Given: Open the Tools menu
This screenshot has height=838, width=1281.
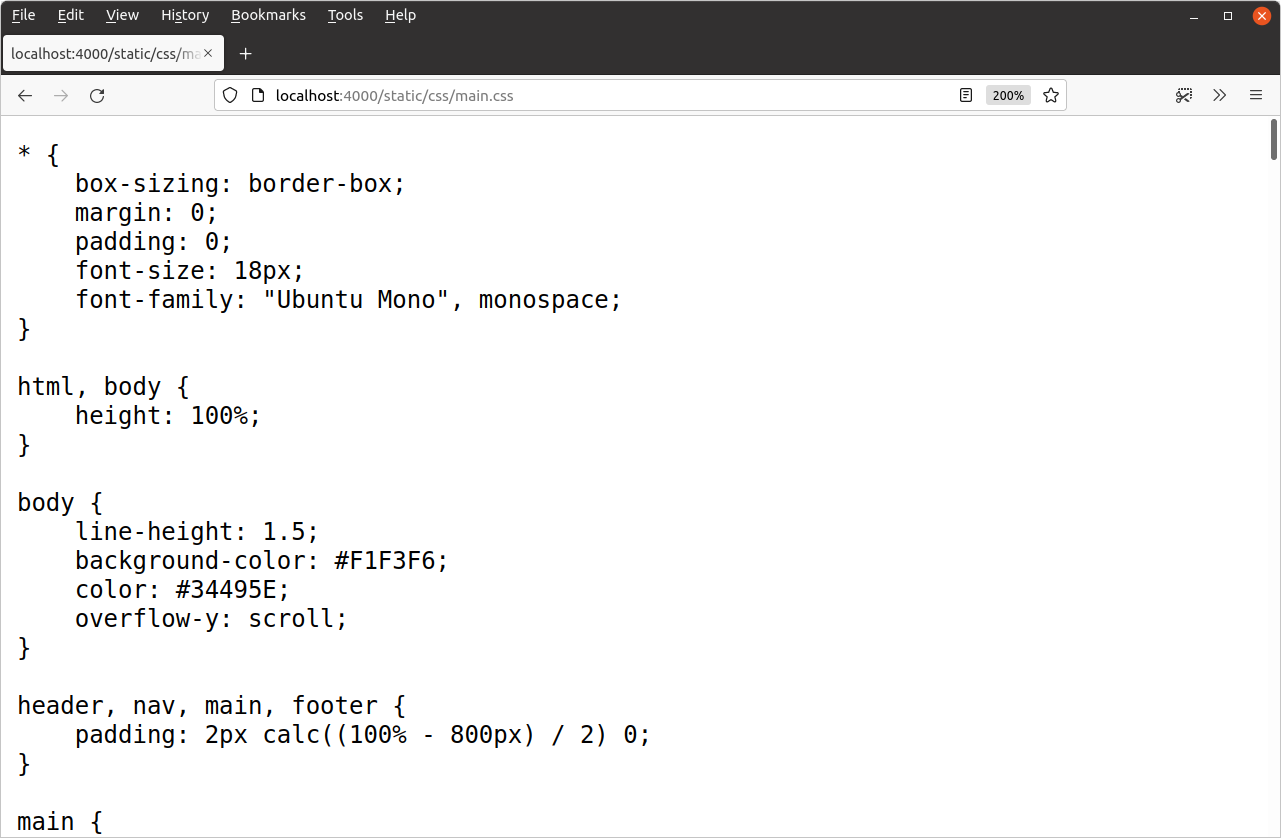Looking at the screenshot, I should coord(345,15).
